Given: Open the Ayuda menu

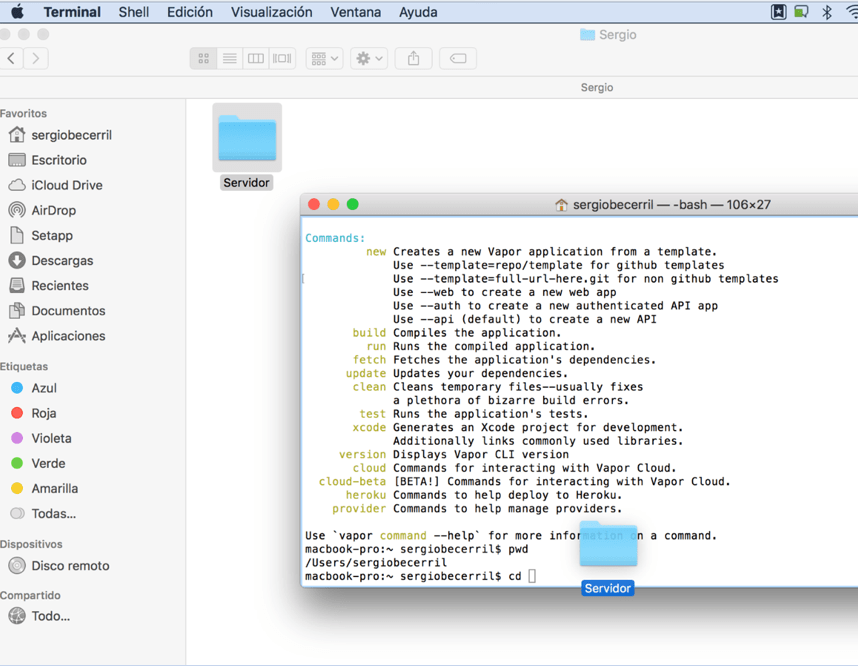Looking at the screenshot, I should pyautogui.click(x=418, y=12).
